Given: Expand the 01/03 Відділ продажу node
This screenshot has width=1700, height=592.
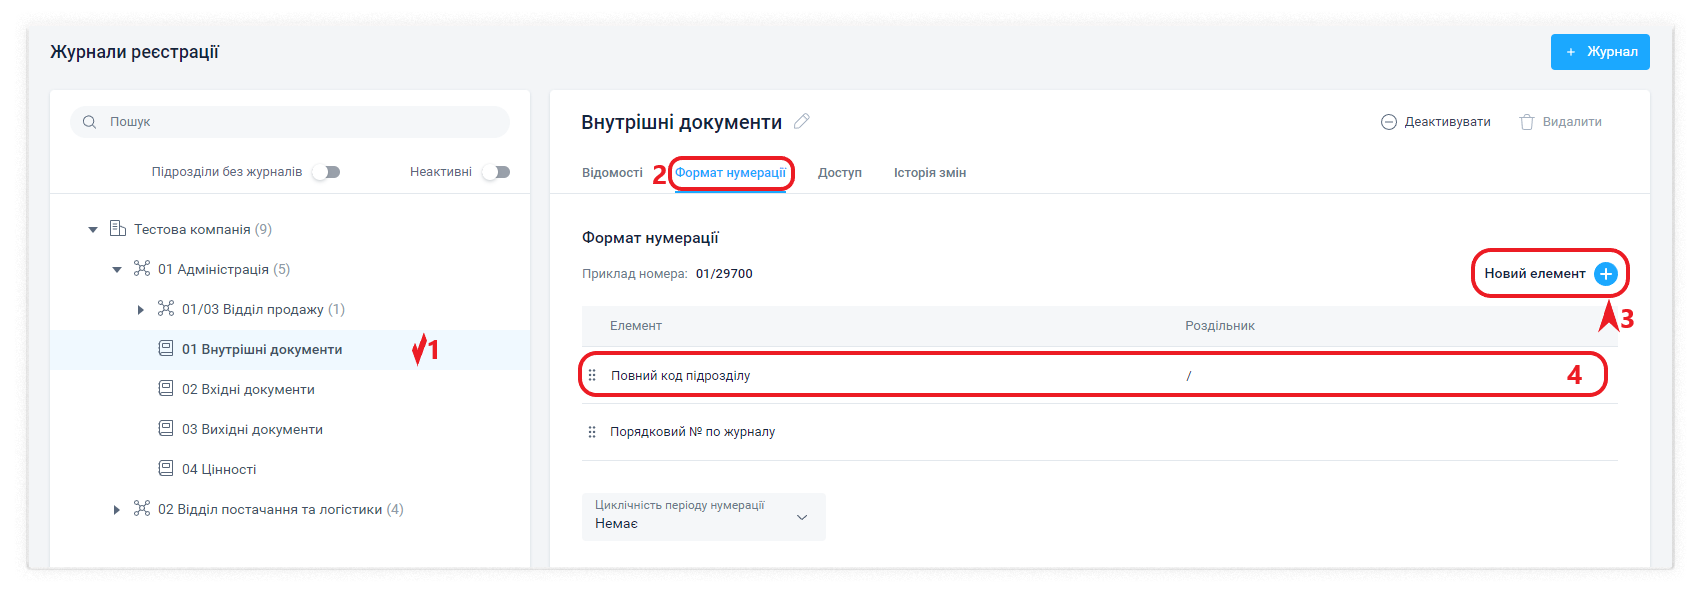Looking at the screenshot, I should tap(141, 310).
